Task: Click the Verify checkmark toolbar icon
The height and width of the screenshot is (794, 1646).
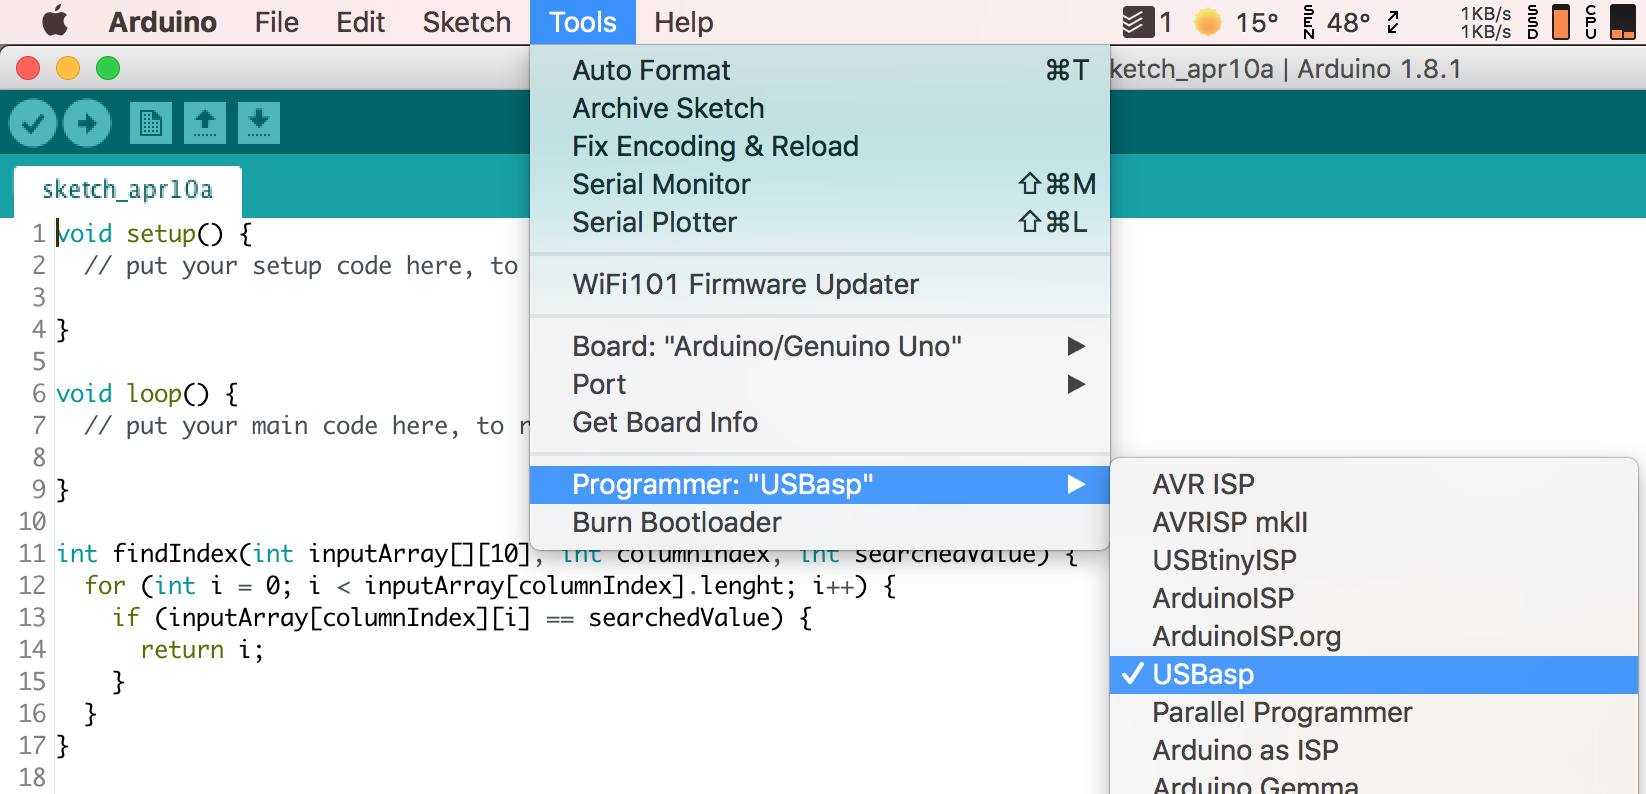Action: pos(33,123)
